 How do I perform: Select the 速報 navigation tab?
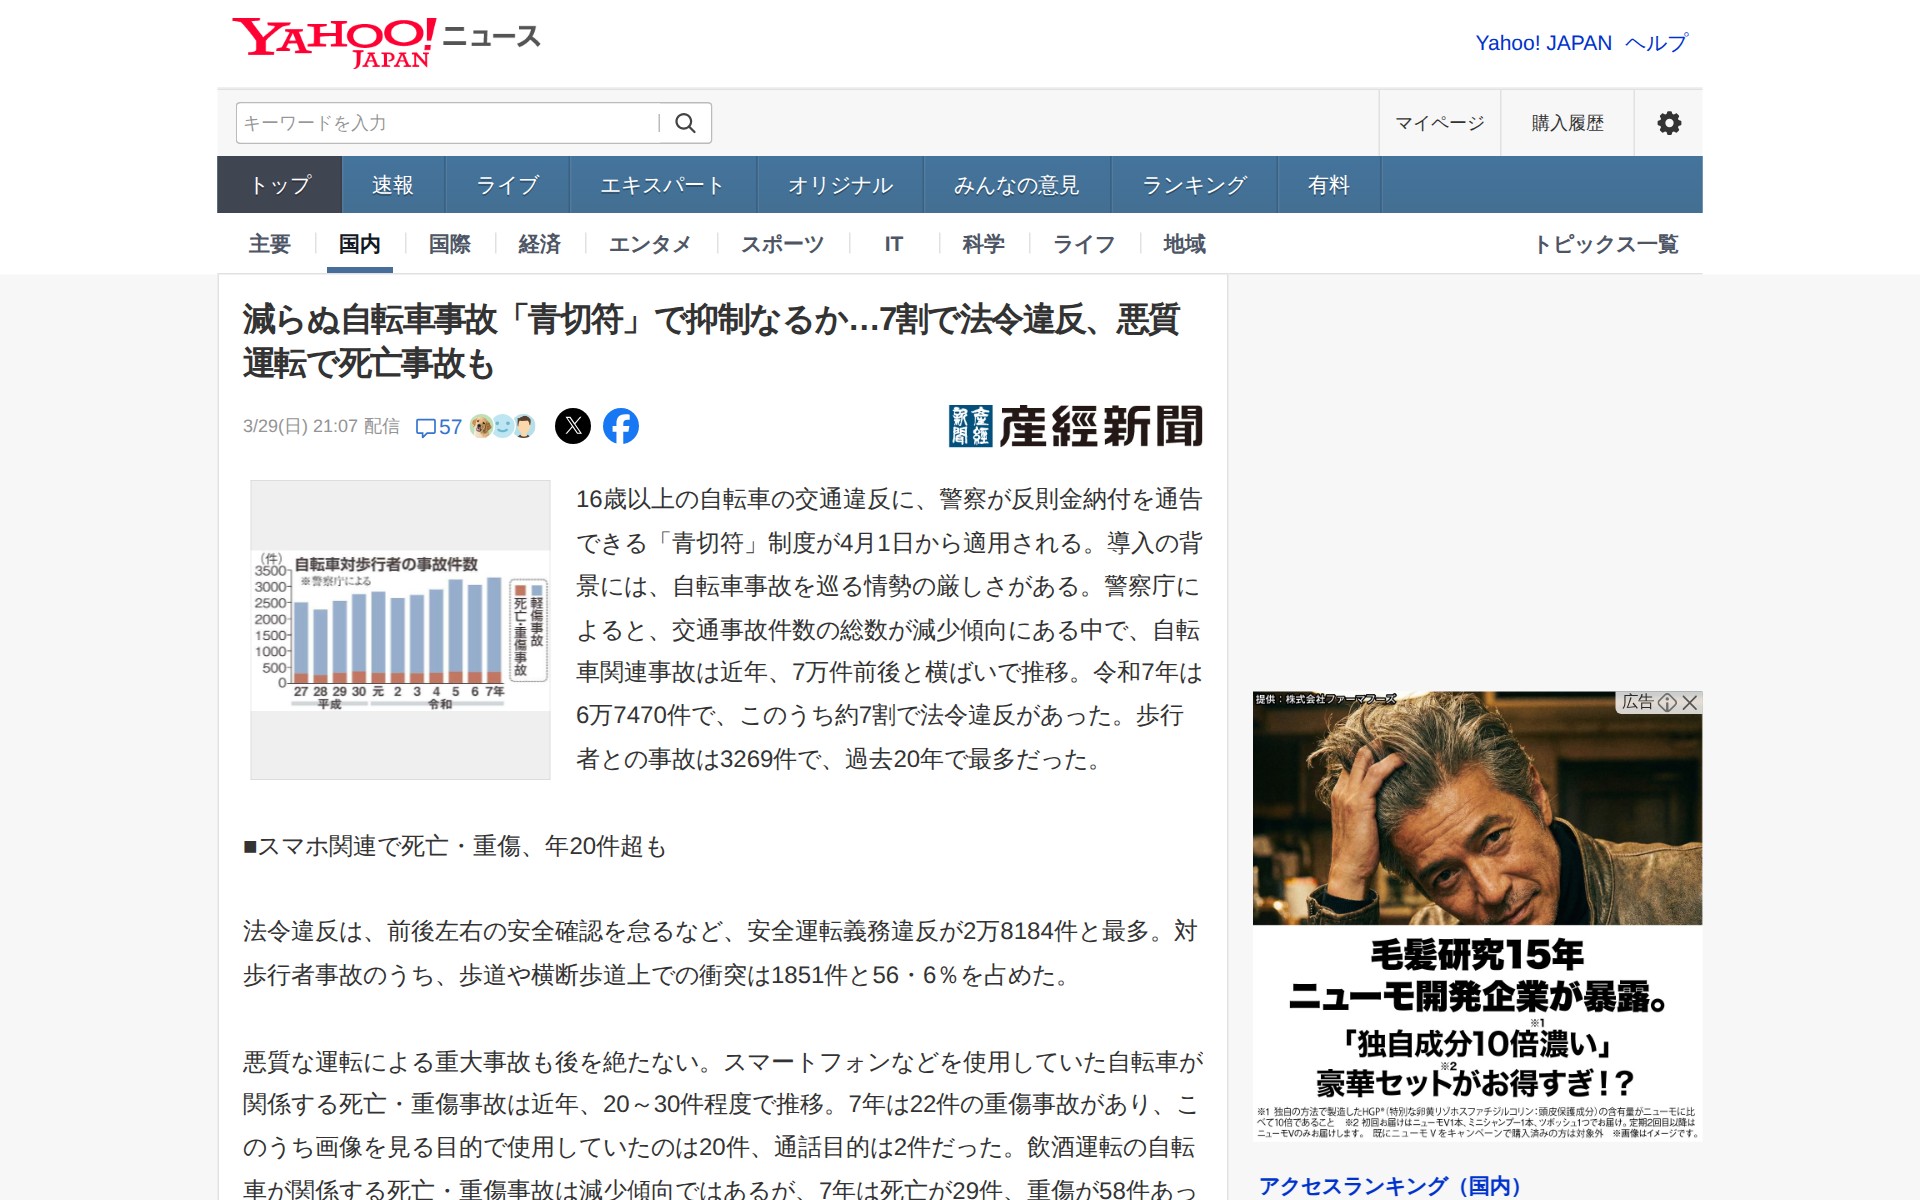coord(392,185)
